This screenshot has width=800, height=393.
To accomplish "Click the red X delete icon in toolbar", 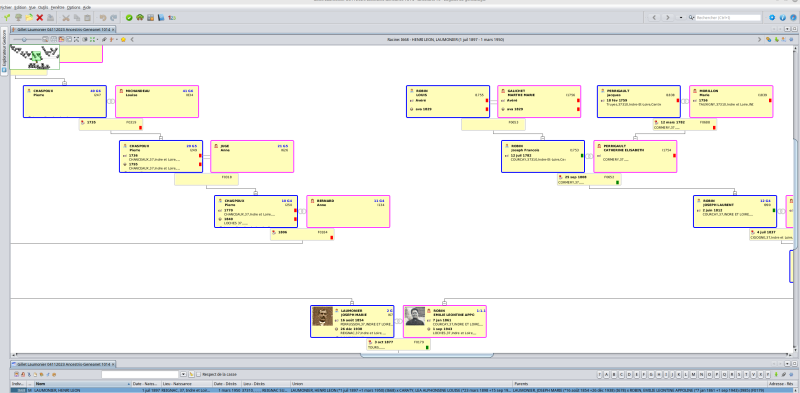I will pos(39,17).
